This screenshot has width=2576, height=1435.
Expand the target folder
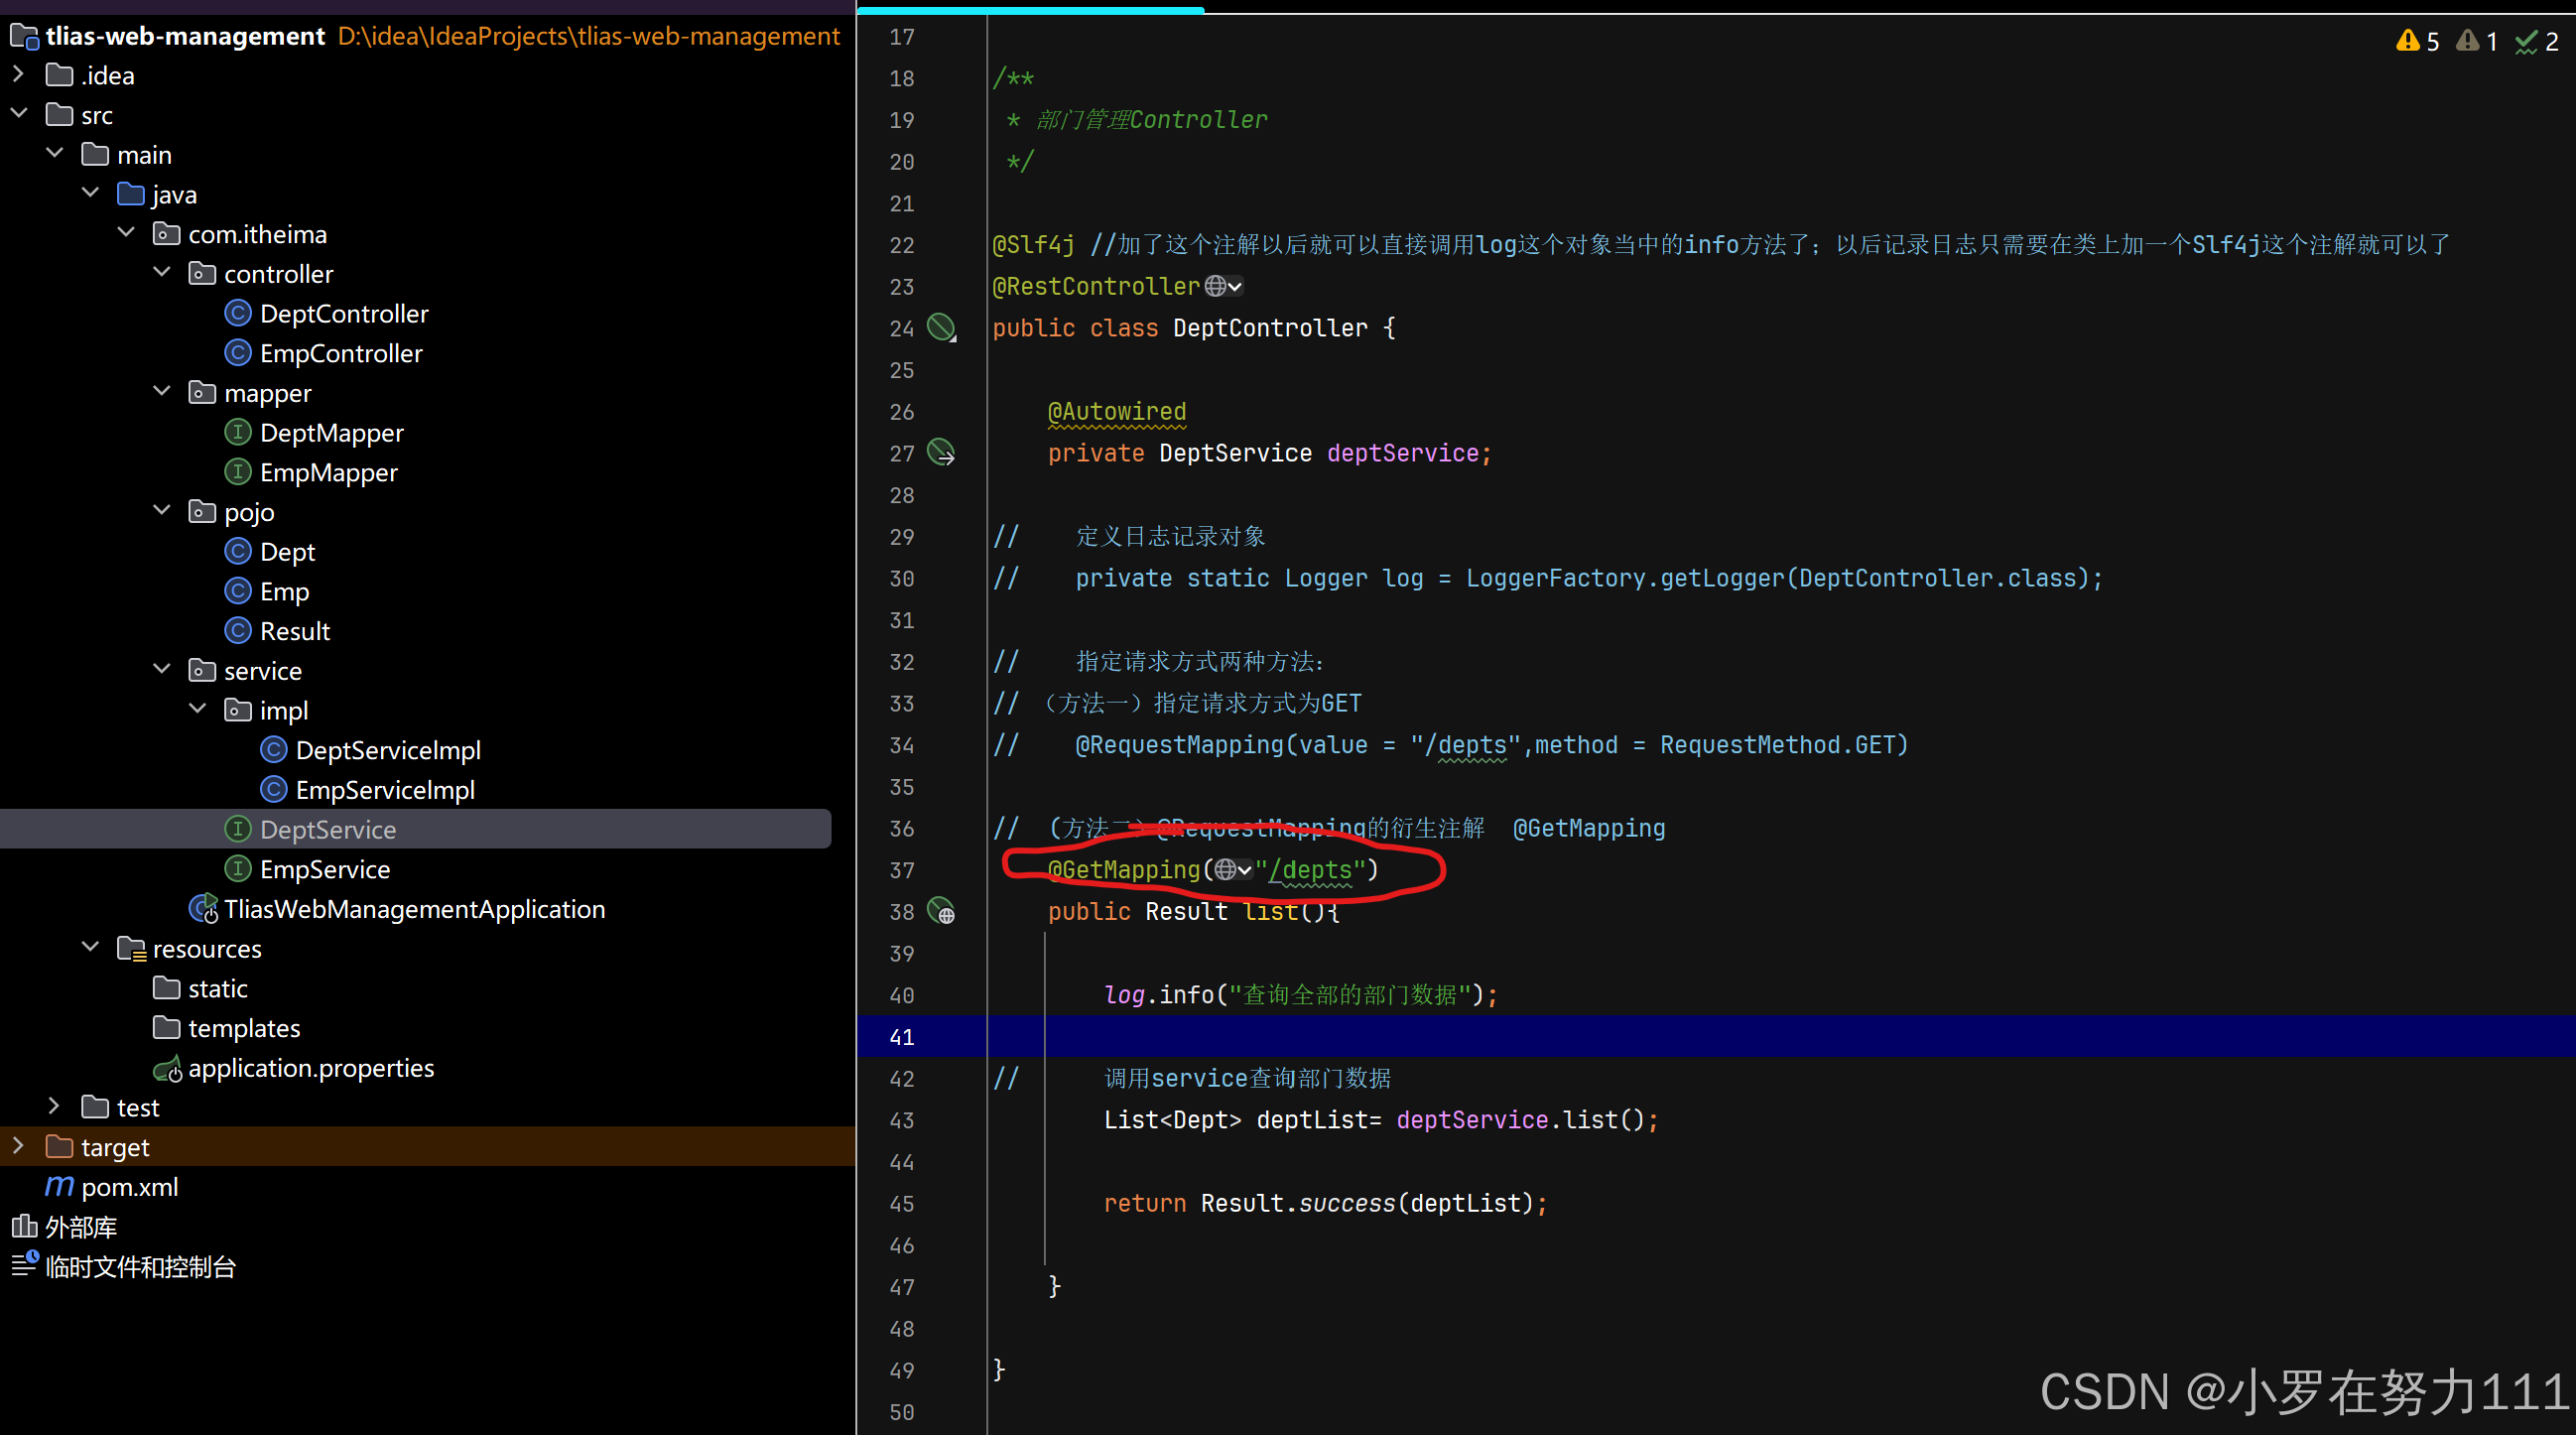(19, 1146)
